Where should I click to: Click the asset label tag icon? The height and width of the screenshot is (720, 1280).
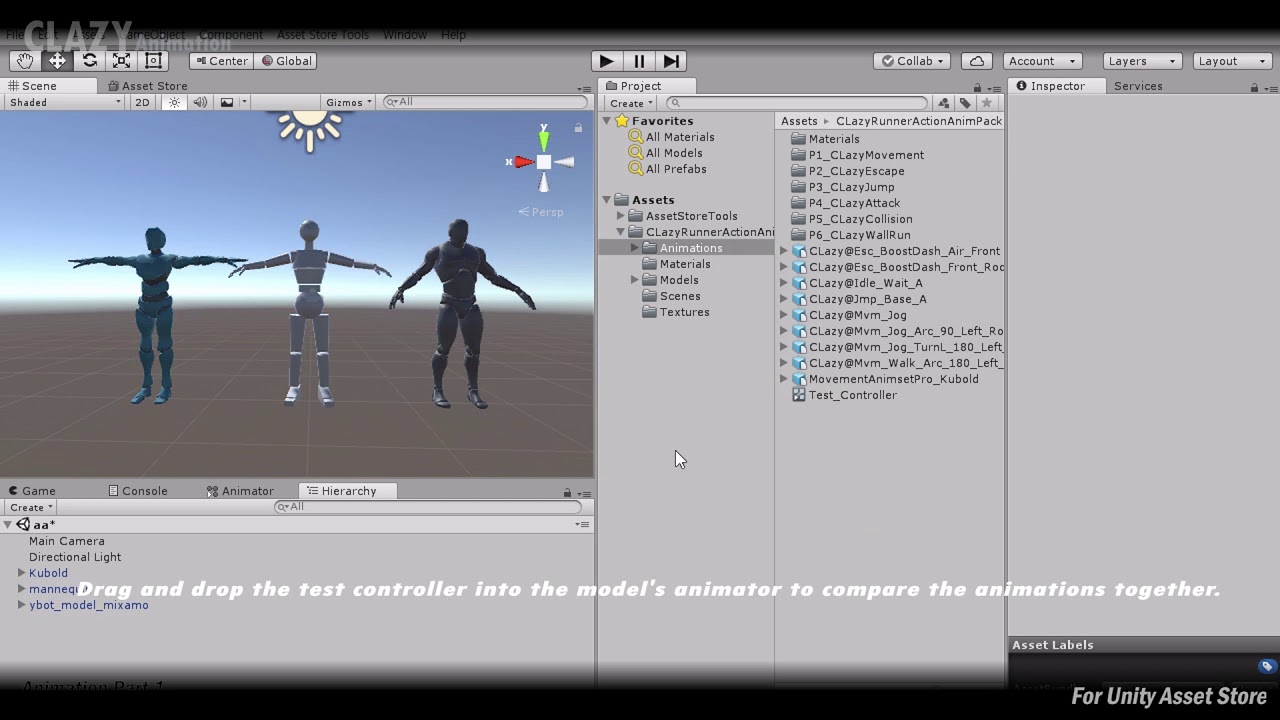click(1267, 666)
